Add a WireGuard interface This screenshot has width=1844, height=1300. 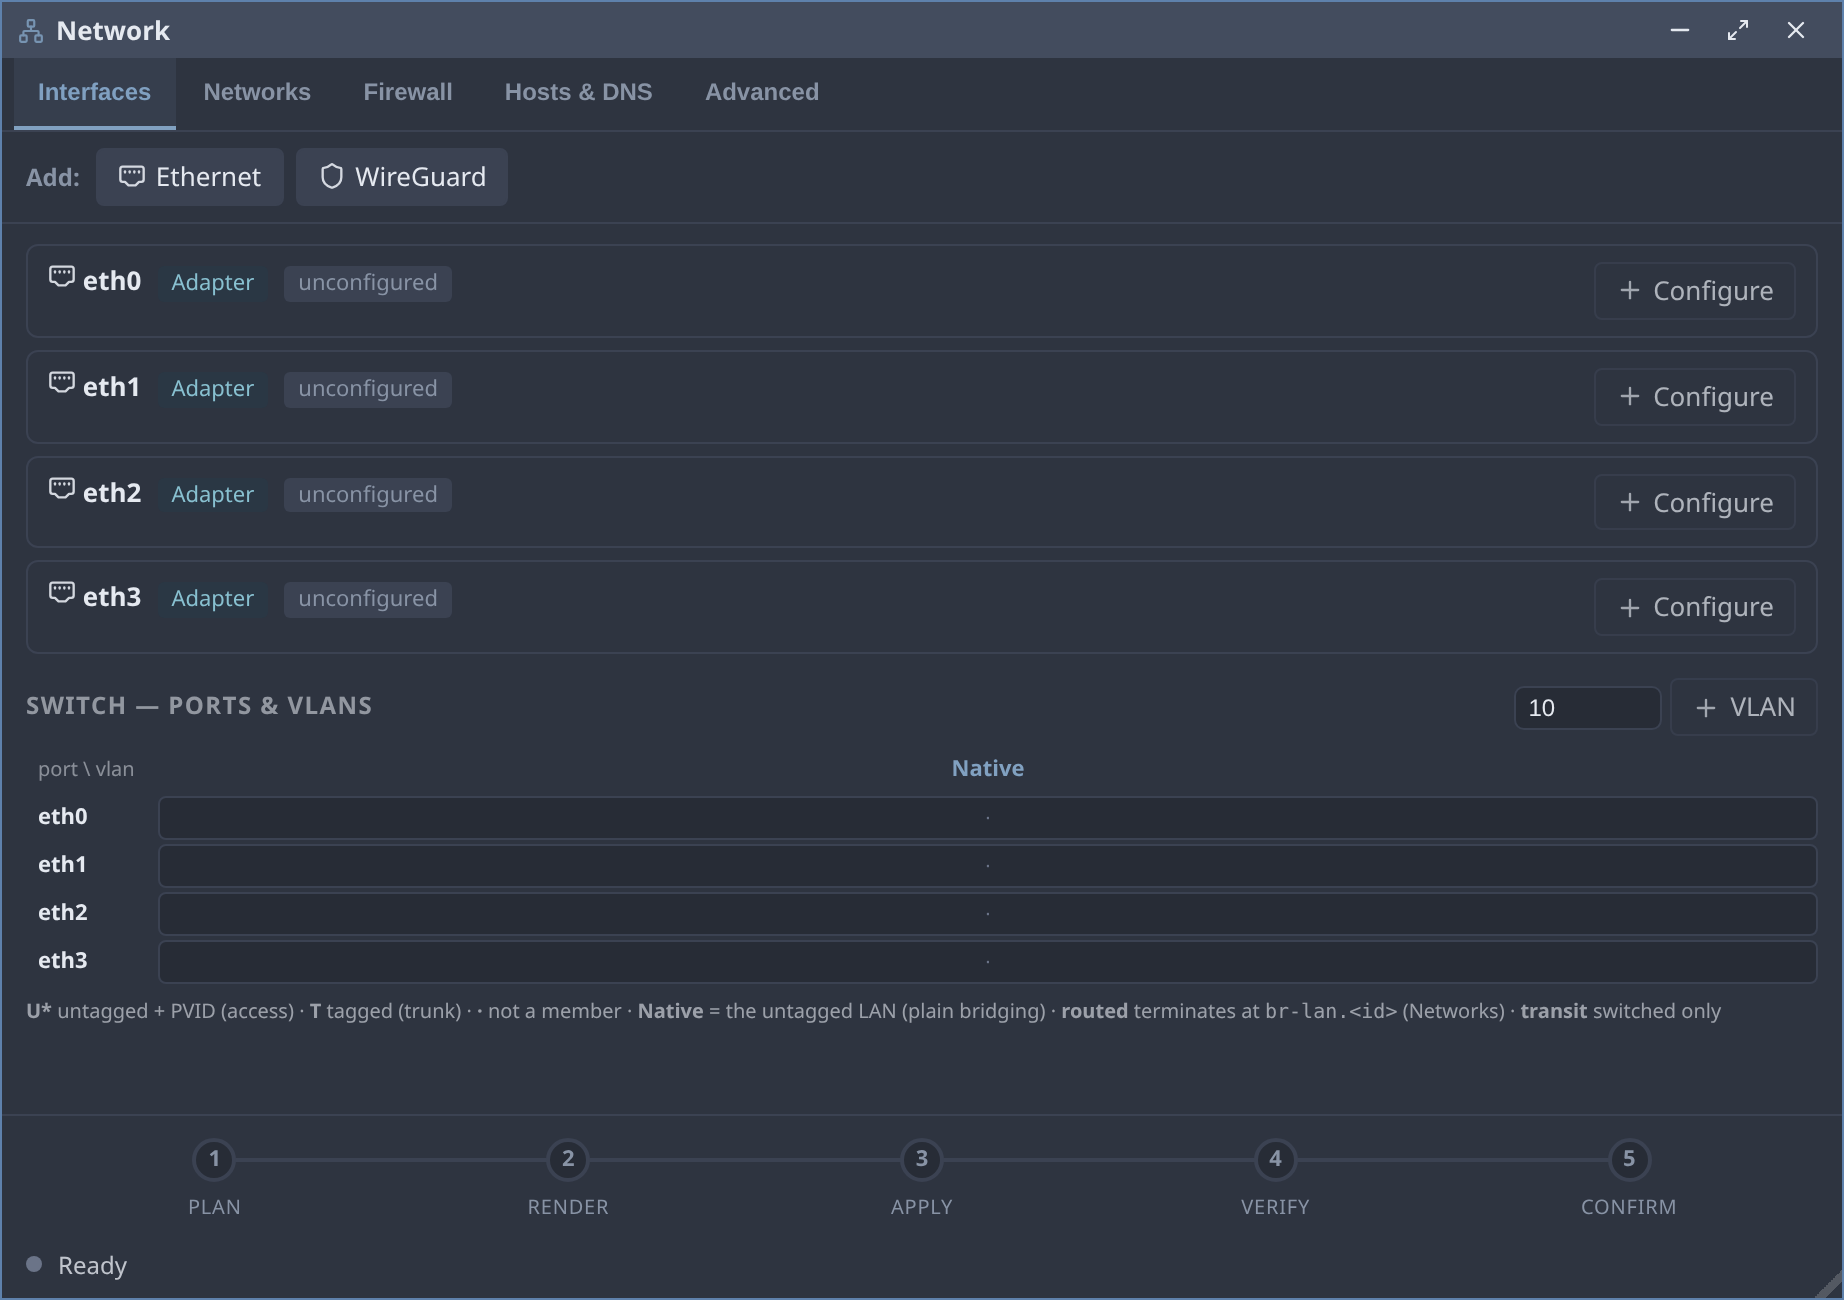pos(402,177)
